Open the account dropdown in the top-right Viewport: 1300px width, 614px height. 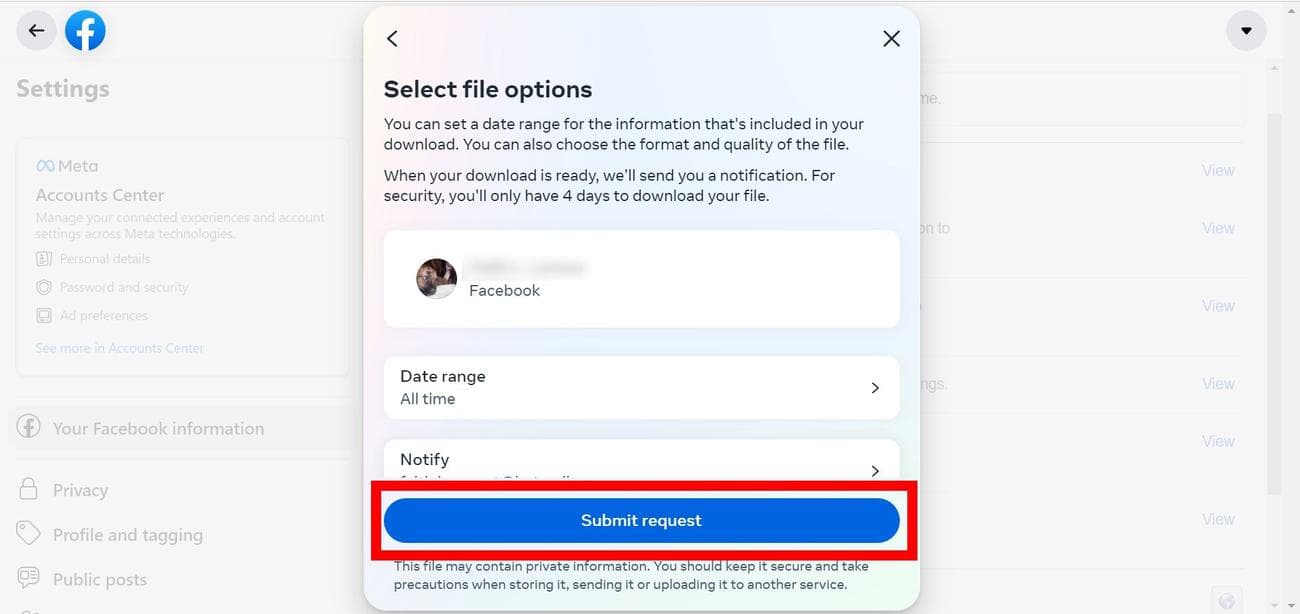coord(1246,30)
